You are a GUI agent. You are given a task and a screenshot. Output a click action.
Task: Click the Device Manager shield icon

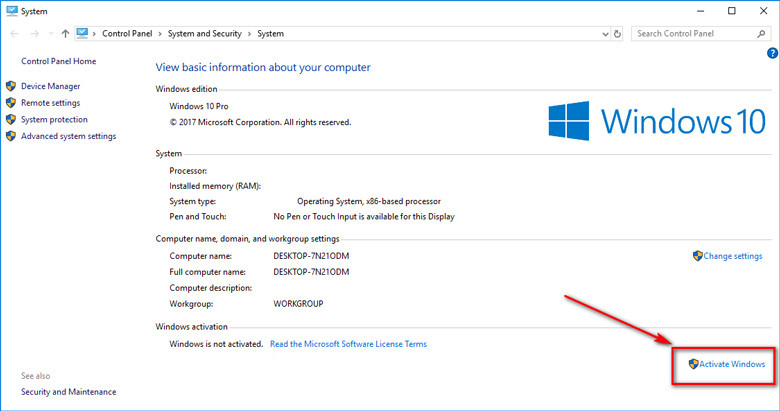point(11,86)
